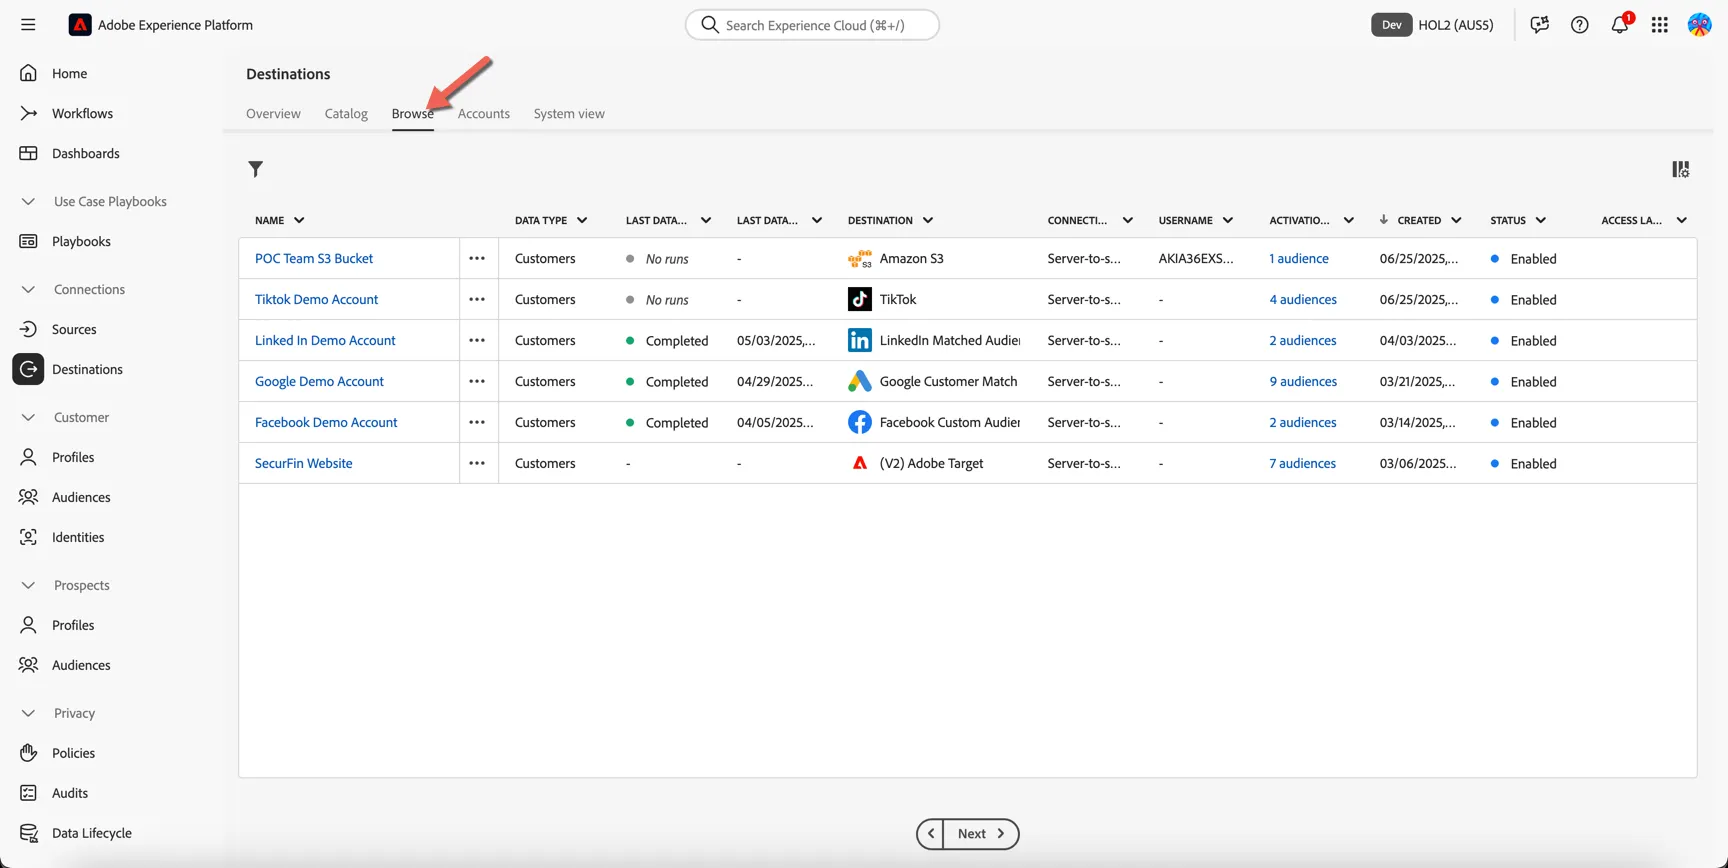This screenshot has width=1728, height=868.
Task: Open more actions for Tiktok Demo Account
Action: (477, 299)
